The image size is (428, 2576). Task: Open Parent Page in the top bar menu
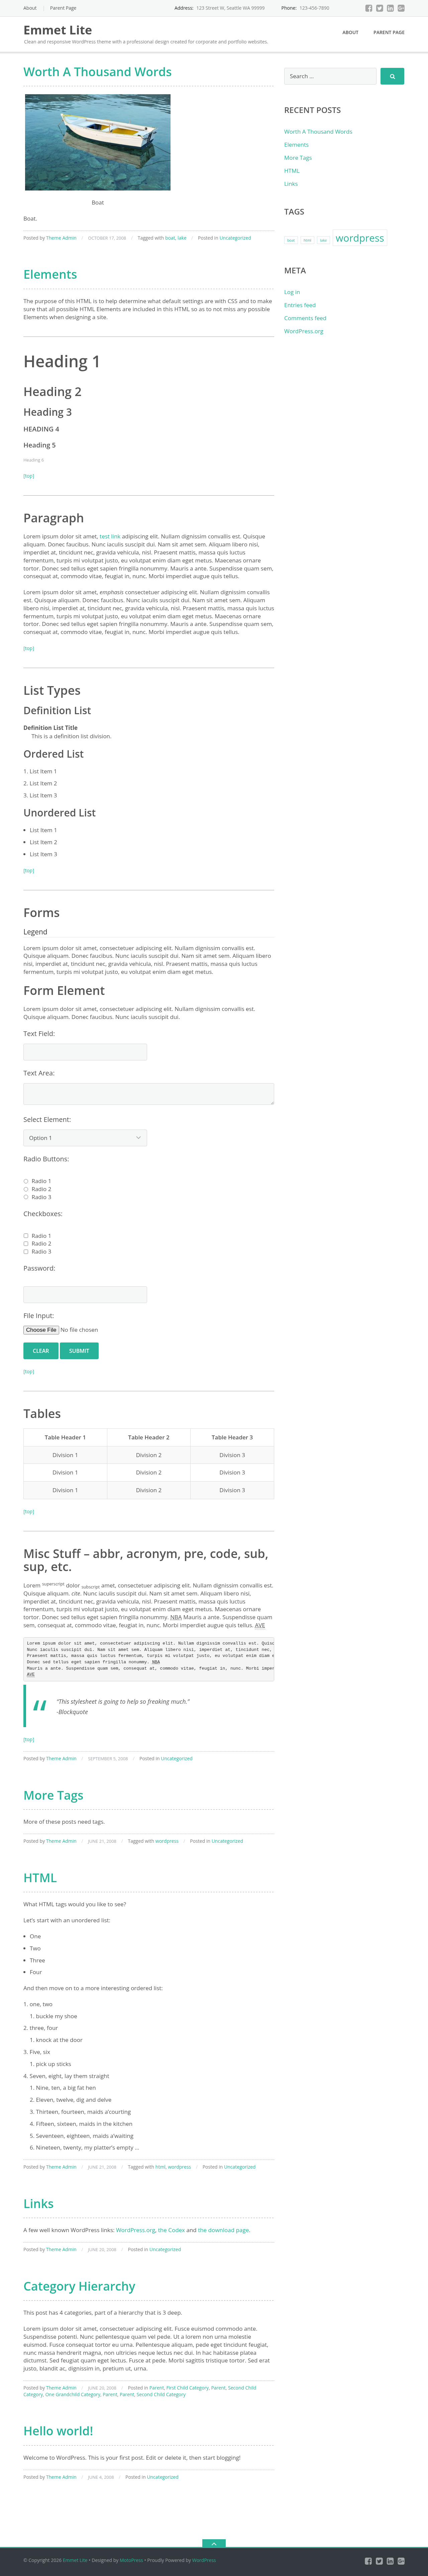(63, 8)
